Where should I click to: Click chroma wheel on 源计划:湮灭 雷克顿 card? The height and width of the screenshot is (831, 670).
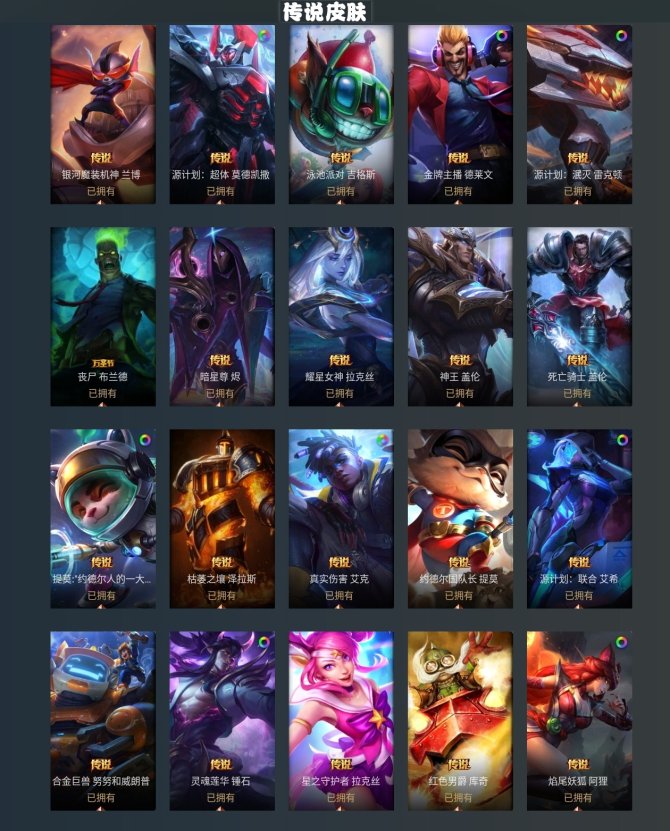point(621,36)
